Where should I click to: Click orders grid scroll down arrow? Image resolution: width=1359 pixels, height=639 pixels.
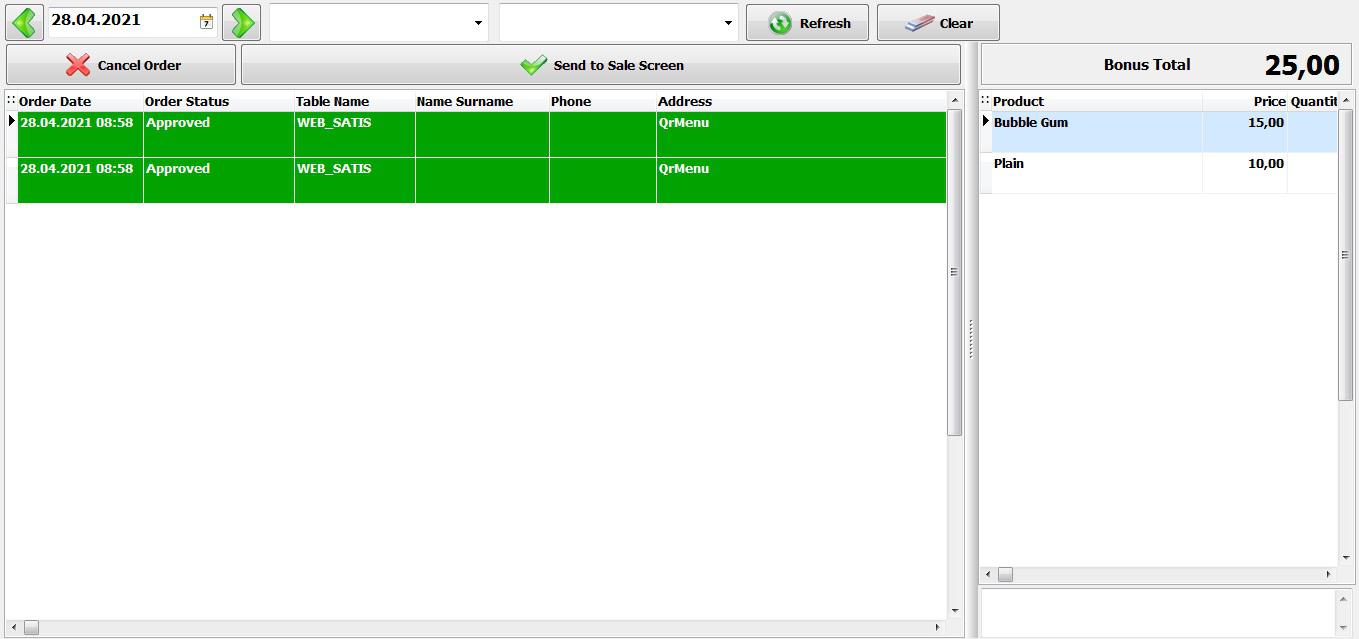[x=954, y=610]
